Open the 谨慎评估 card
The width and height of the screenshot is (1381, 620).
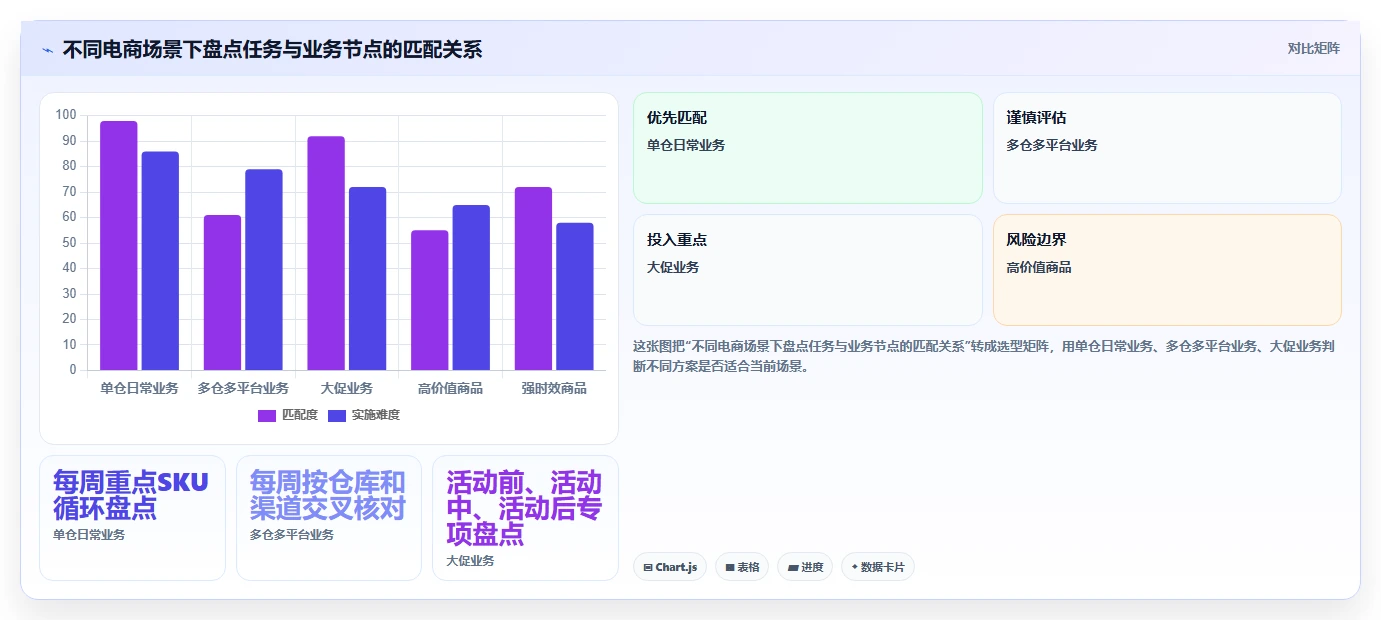tap(1167, 148)
